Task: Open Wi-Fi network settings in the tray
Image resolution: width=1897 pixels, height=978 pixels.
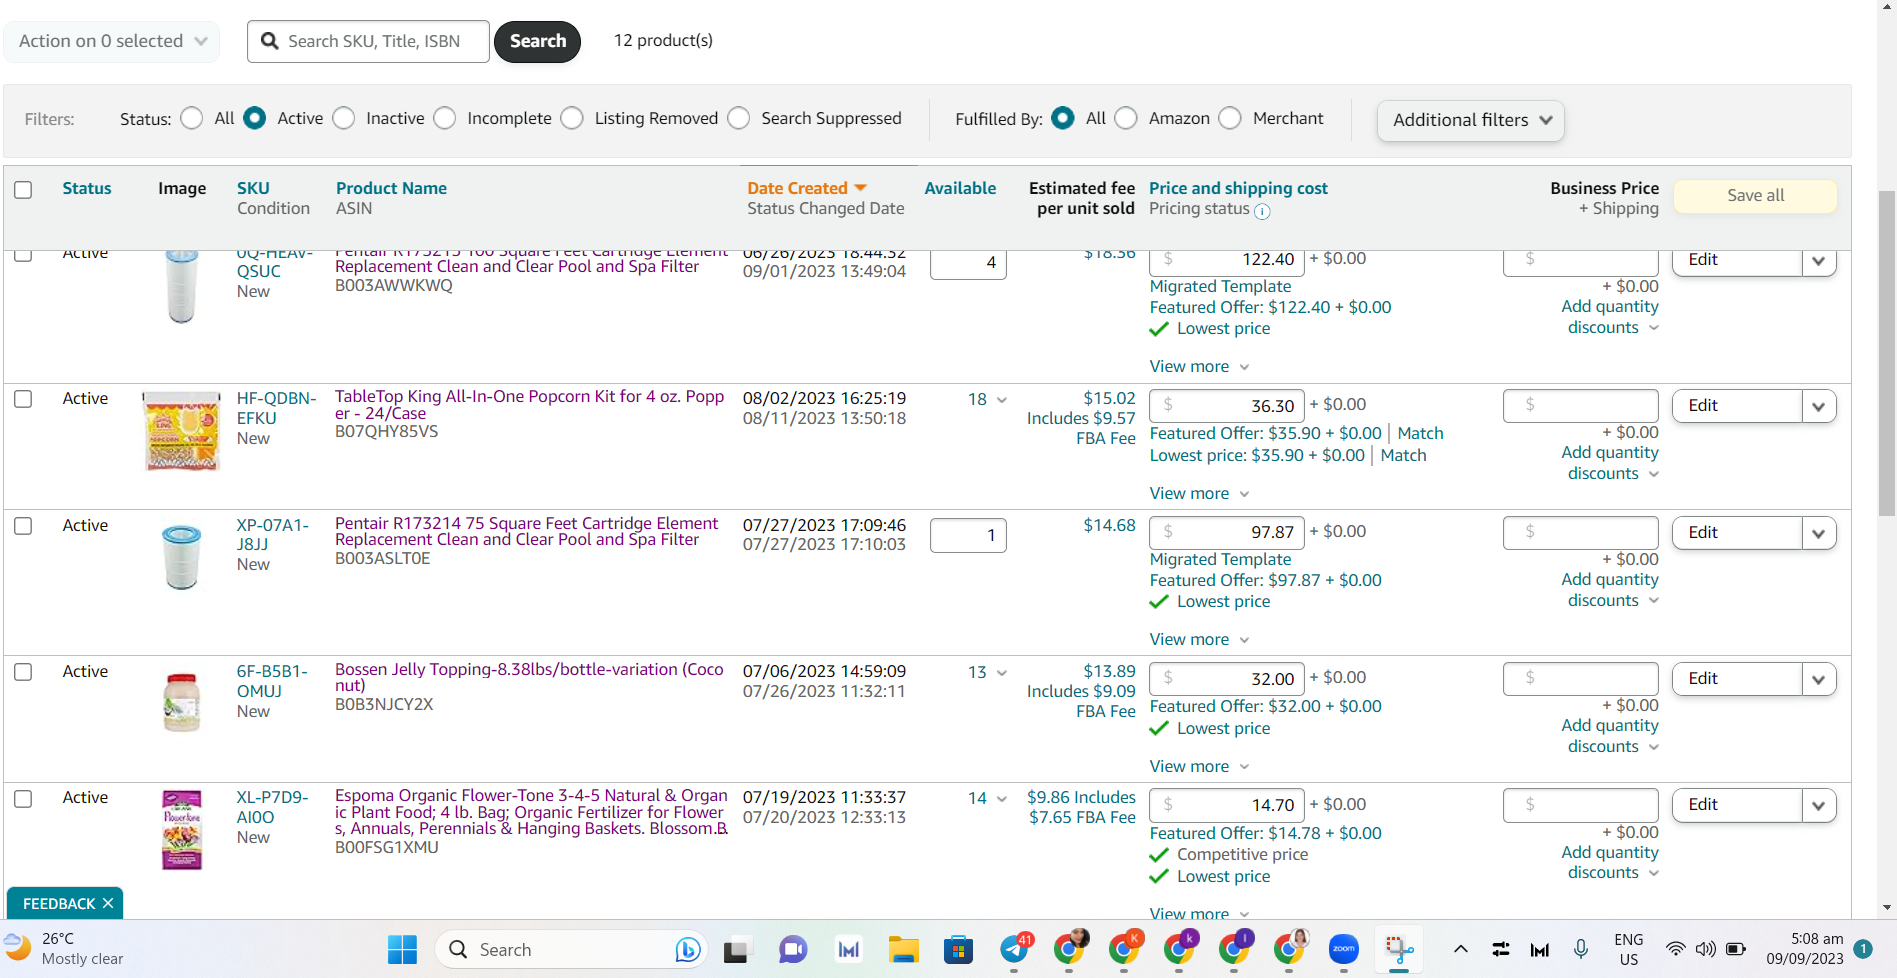Action: (x=1675, y=949)
